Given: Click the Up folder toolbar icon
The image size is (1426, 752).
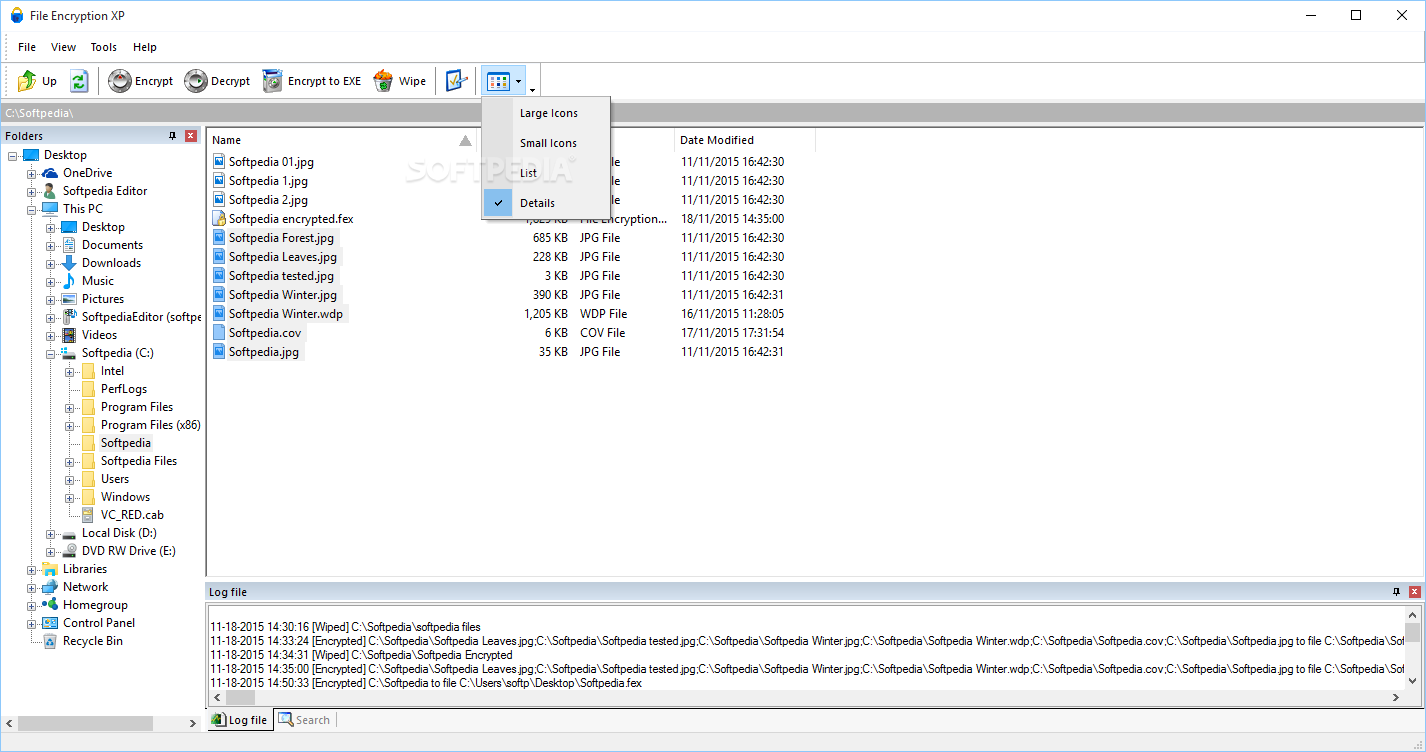Looking at the screenshot, I should [27, 81].
